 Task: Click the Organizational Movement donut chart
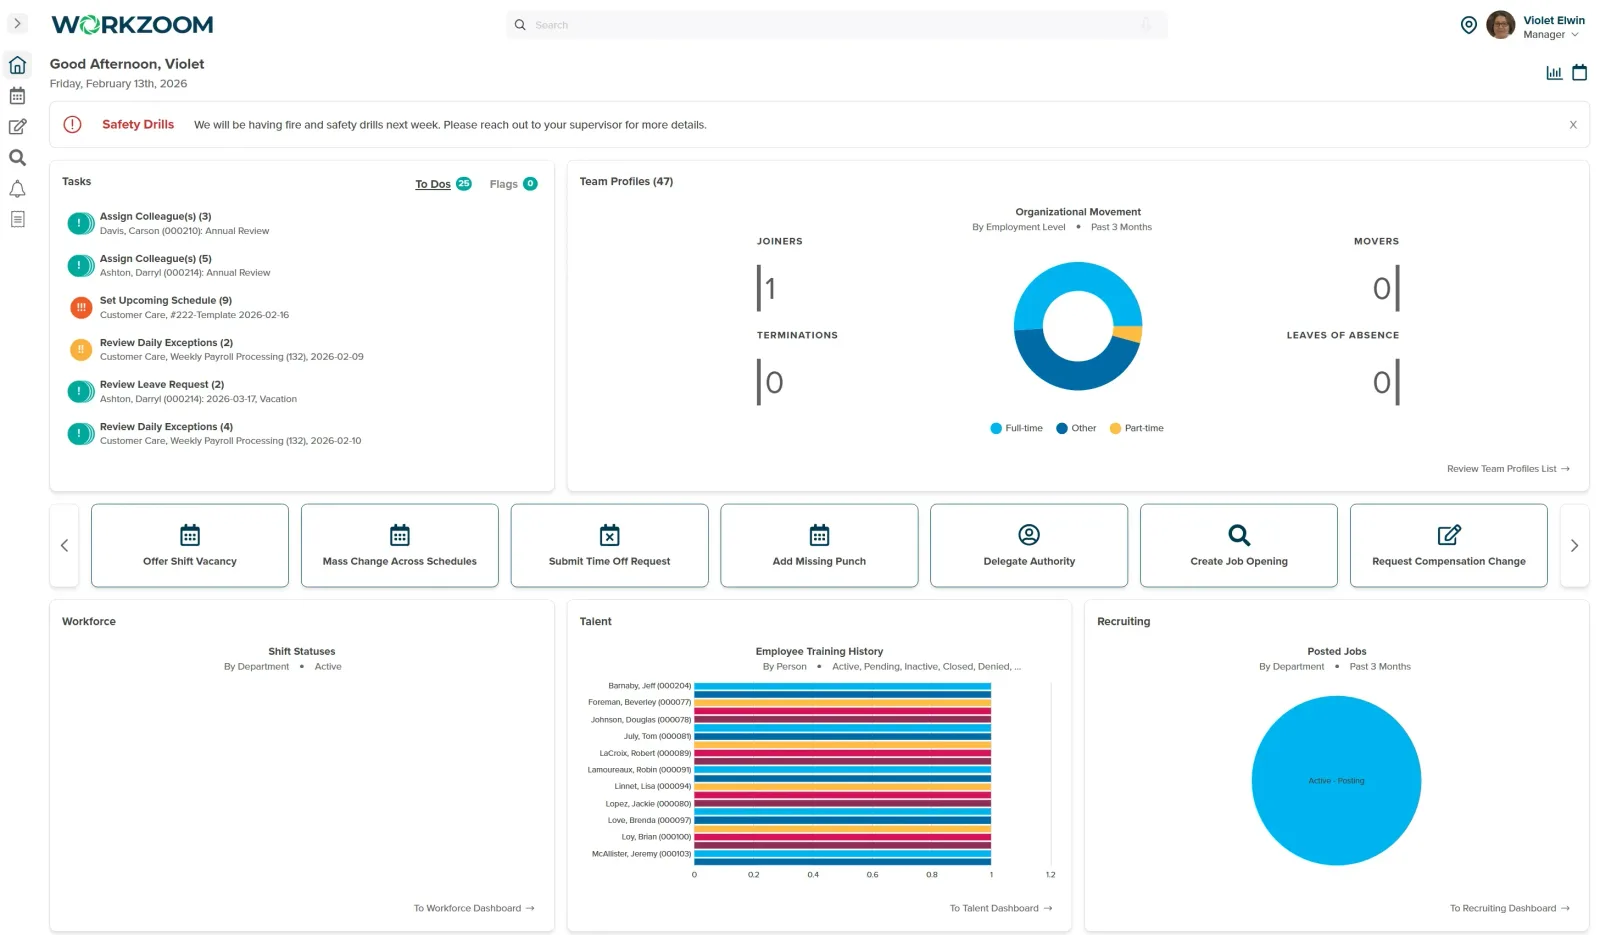[x=1078, y=326]
